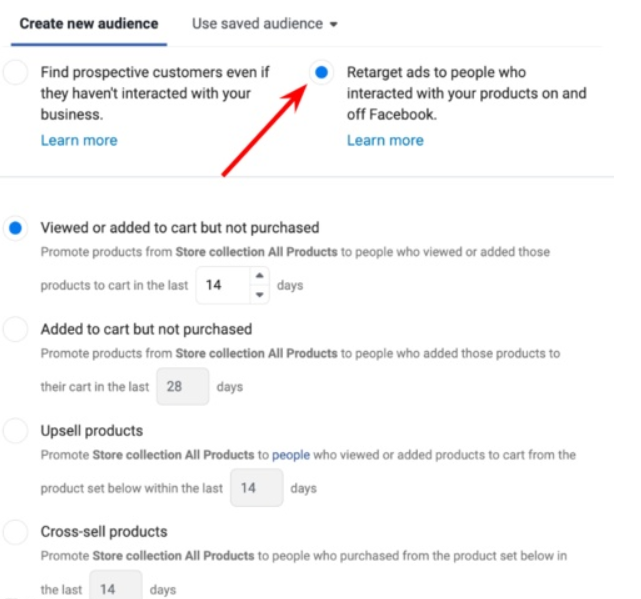
Task: Click the 28 days field for added to cart
Action: coord(182,386)
